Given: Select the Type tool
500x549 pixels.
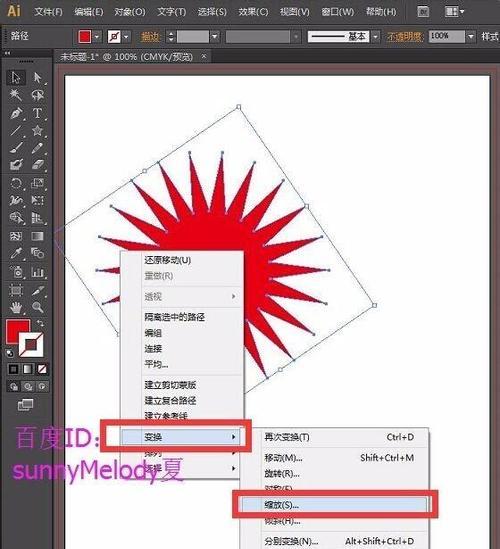Looking at the screenshot, I should (x=37, y=113).
